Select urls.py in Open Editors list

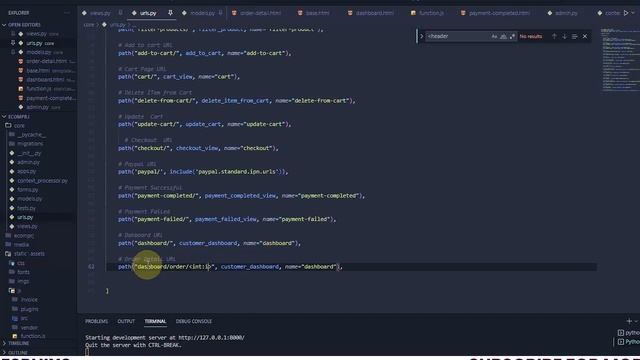pyautogui.click(x=40, y=43)
